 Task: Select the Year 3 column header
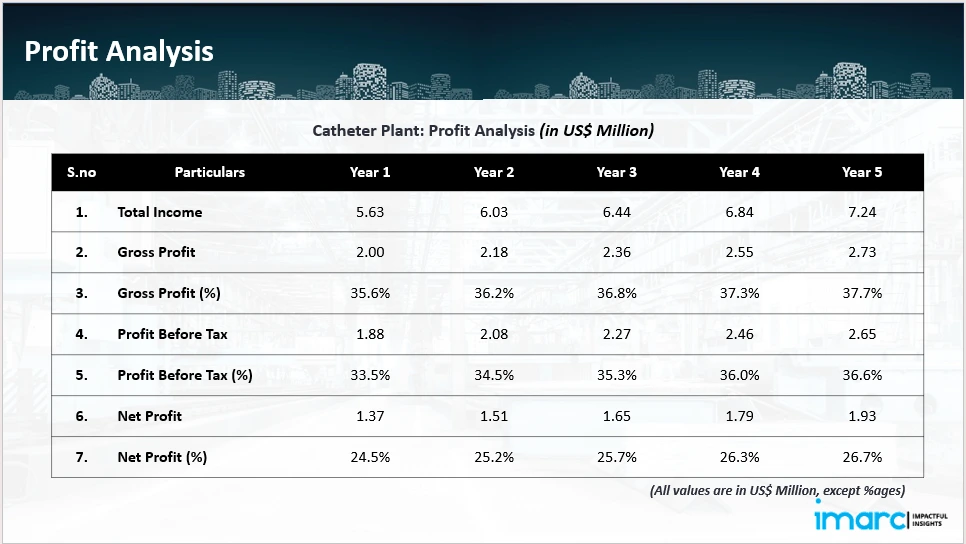(617, 172)
